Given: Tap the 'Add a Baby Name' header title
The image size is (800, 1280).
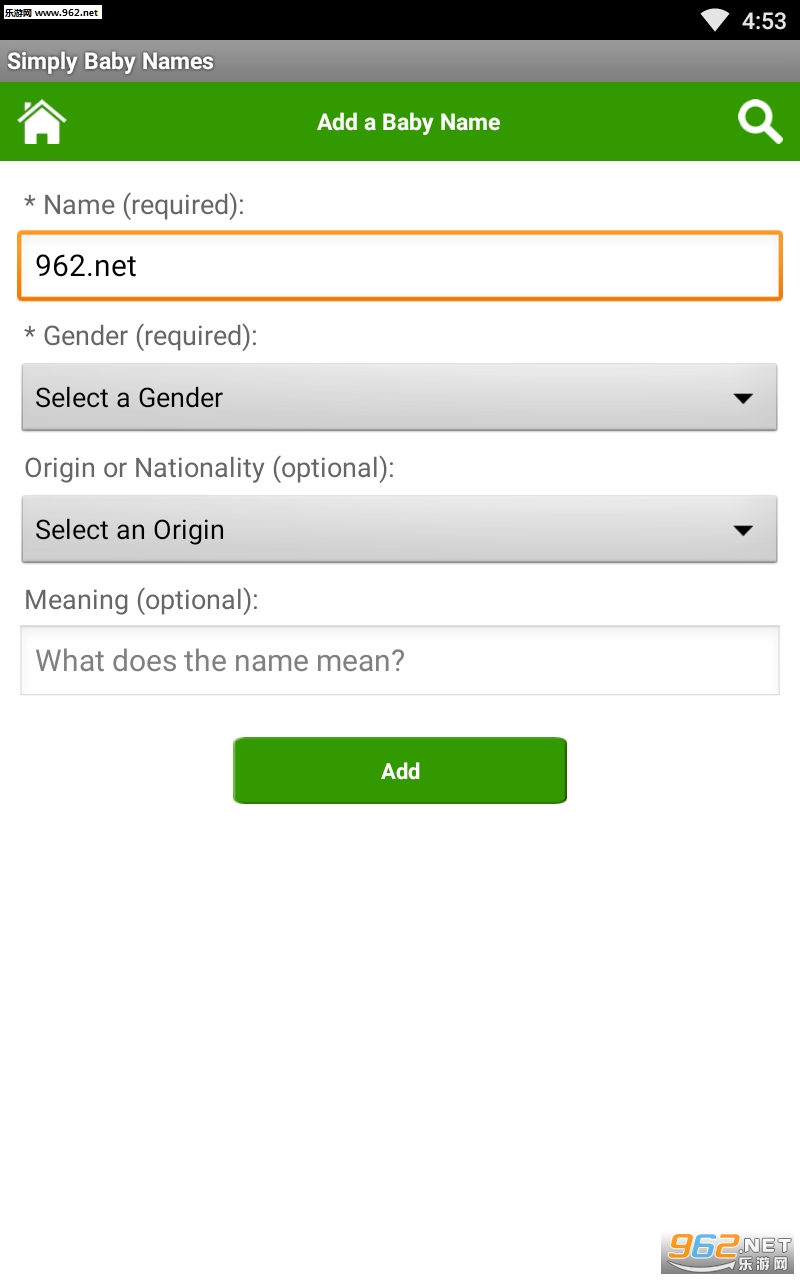Looking at the screenshot, I should click(x=408, y=122).
